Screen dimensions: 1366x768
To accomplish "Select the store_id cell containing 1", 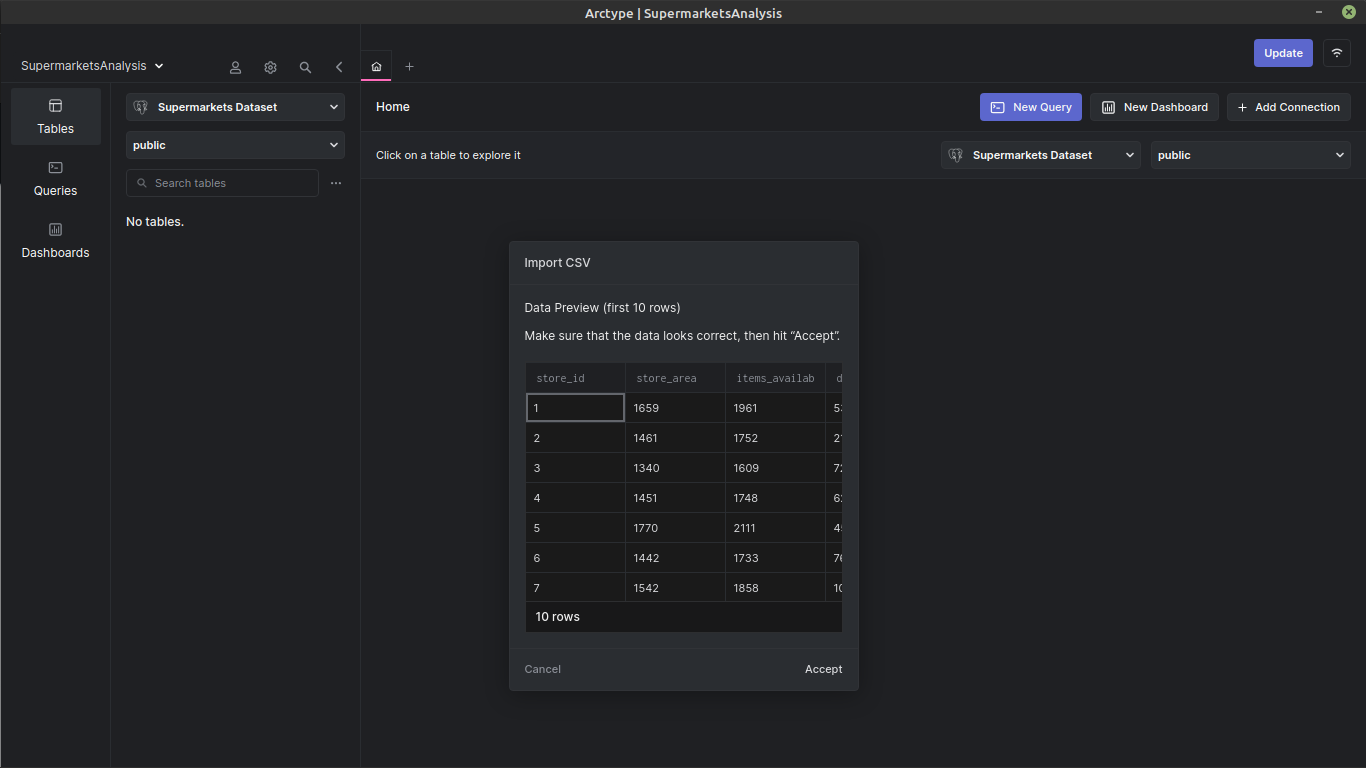I will coord(575,407).
